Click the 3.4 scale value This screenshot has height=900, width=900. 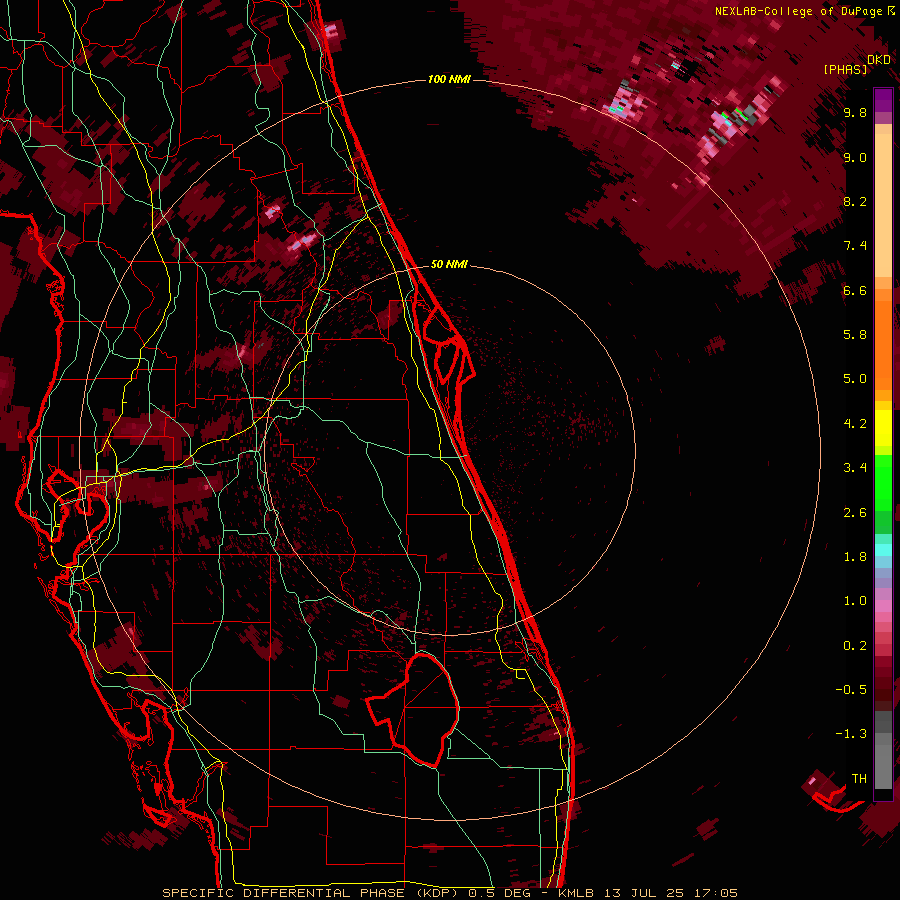(855, 468)
